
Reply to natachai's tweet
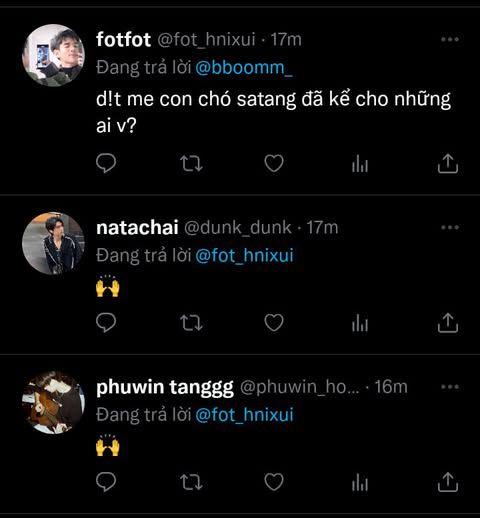point(106,322)
